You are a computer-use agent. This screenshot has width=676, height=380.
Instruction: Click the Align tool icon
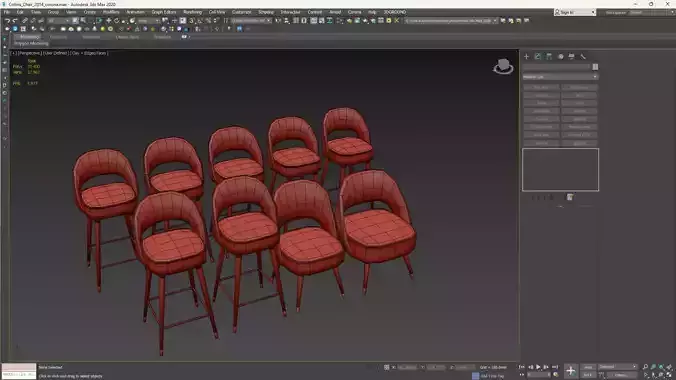(x=286, y=20)
